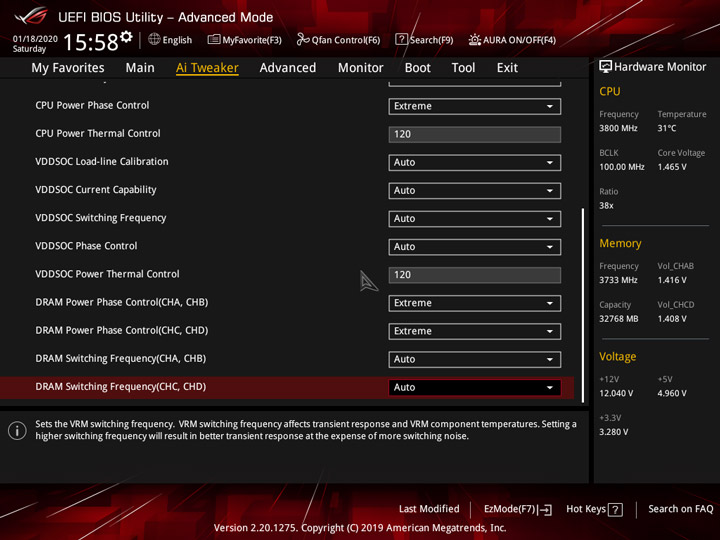Open VDDSOC Phase Control dropdown
720x540 pixels.
tap(474, 247)
